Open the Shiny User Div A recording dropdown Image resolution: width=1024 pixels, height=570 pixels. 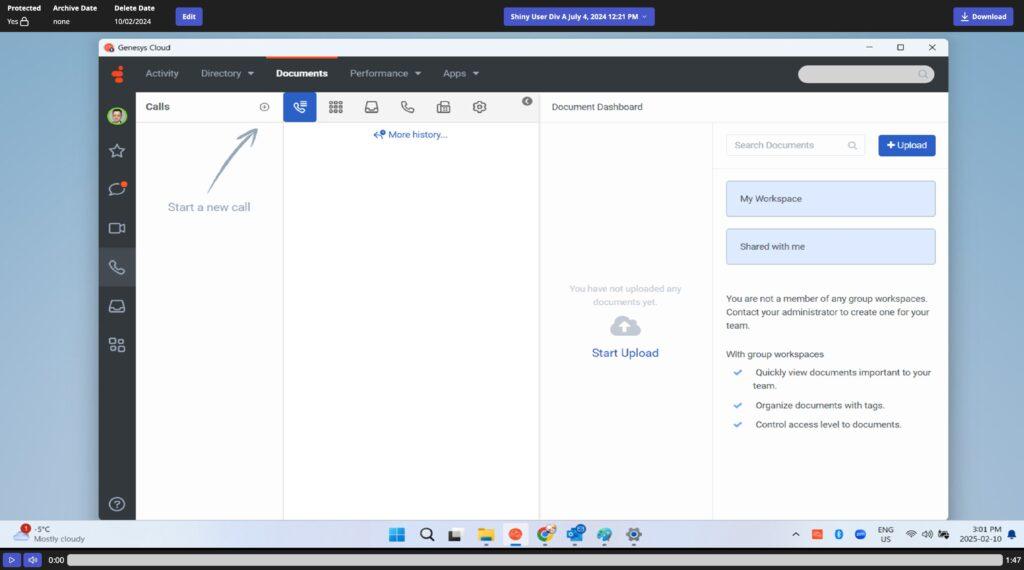pyautogui.click(x=579, y=16)
